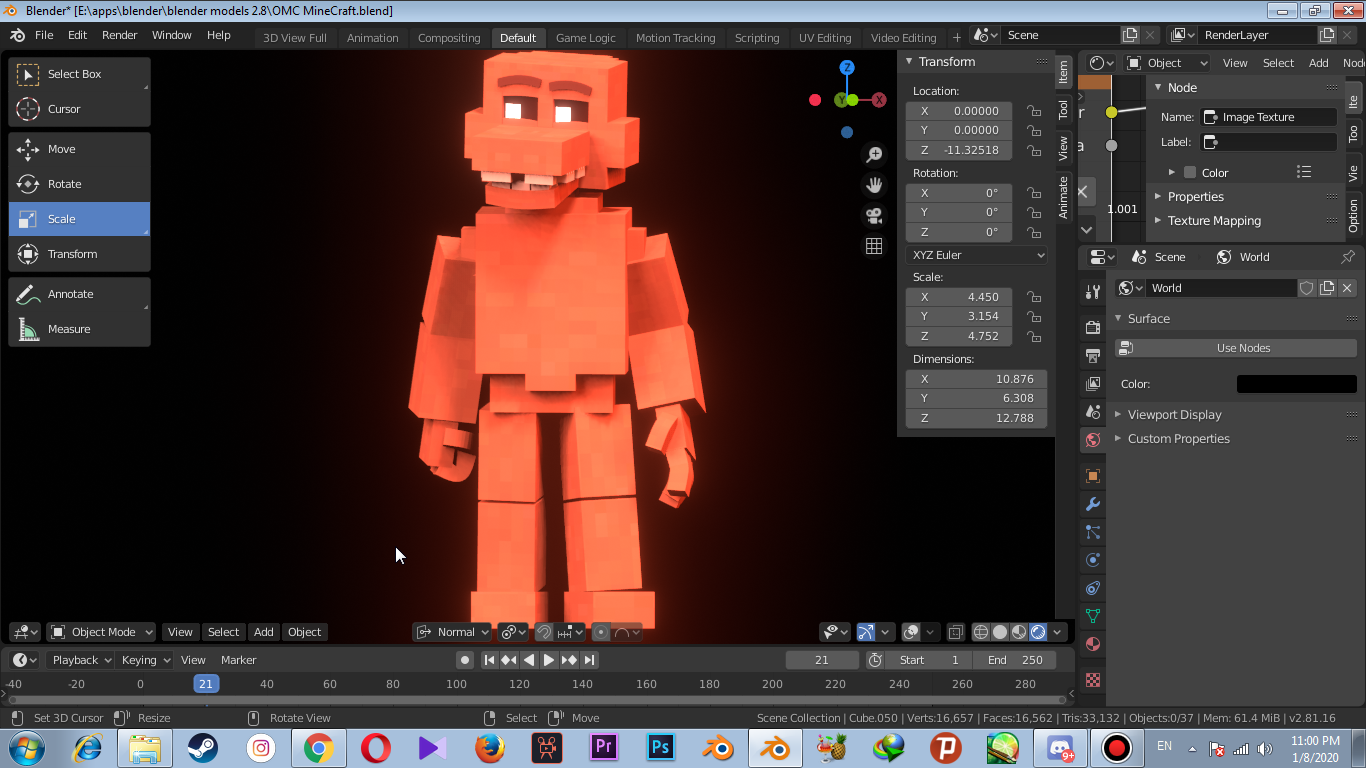Toggle show gizmo button
This screenshot has height=768, width=1366.
pyautogui.click(x=867, y=632)
